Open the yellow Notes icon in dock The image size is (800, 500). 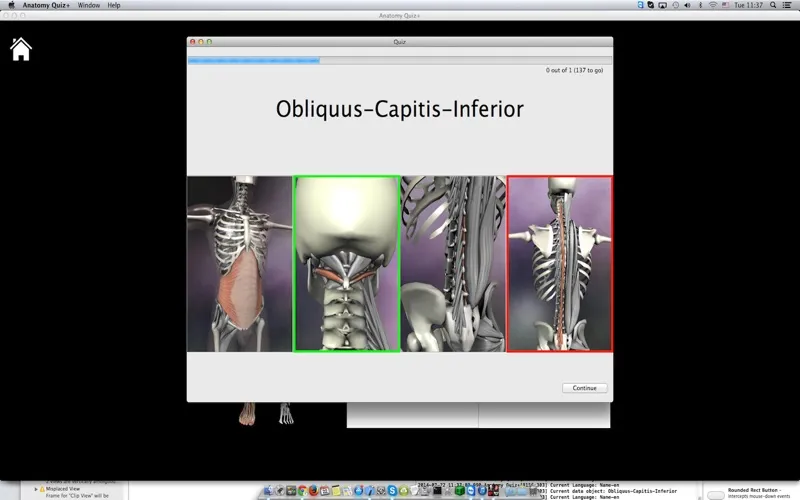336,491
